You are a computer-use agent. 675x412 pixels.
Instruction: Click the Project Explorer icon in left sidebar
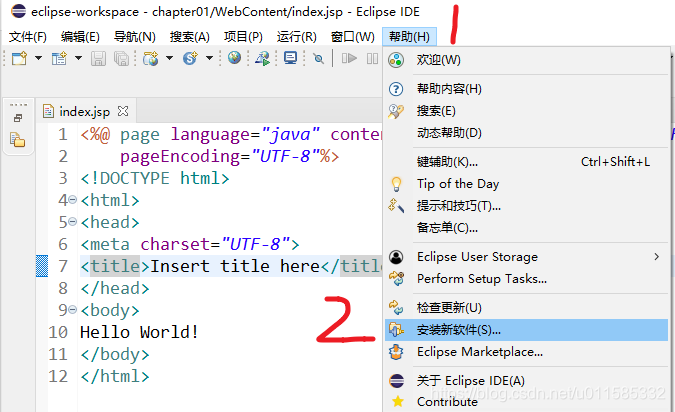(18, 140)
